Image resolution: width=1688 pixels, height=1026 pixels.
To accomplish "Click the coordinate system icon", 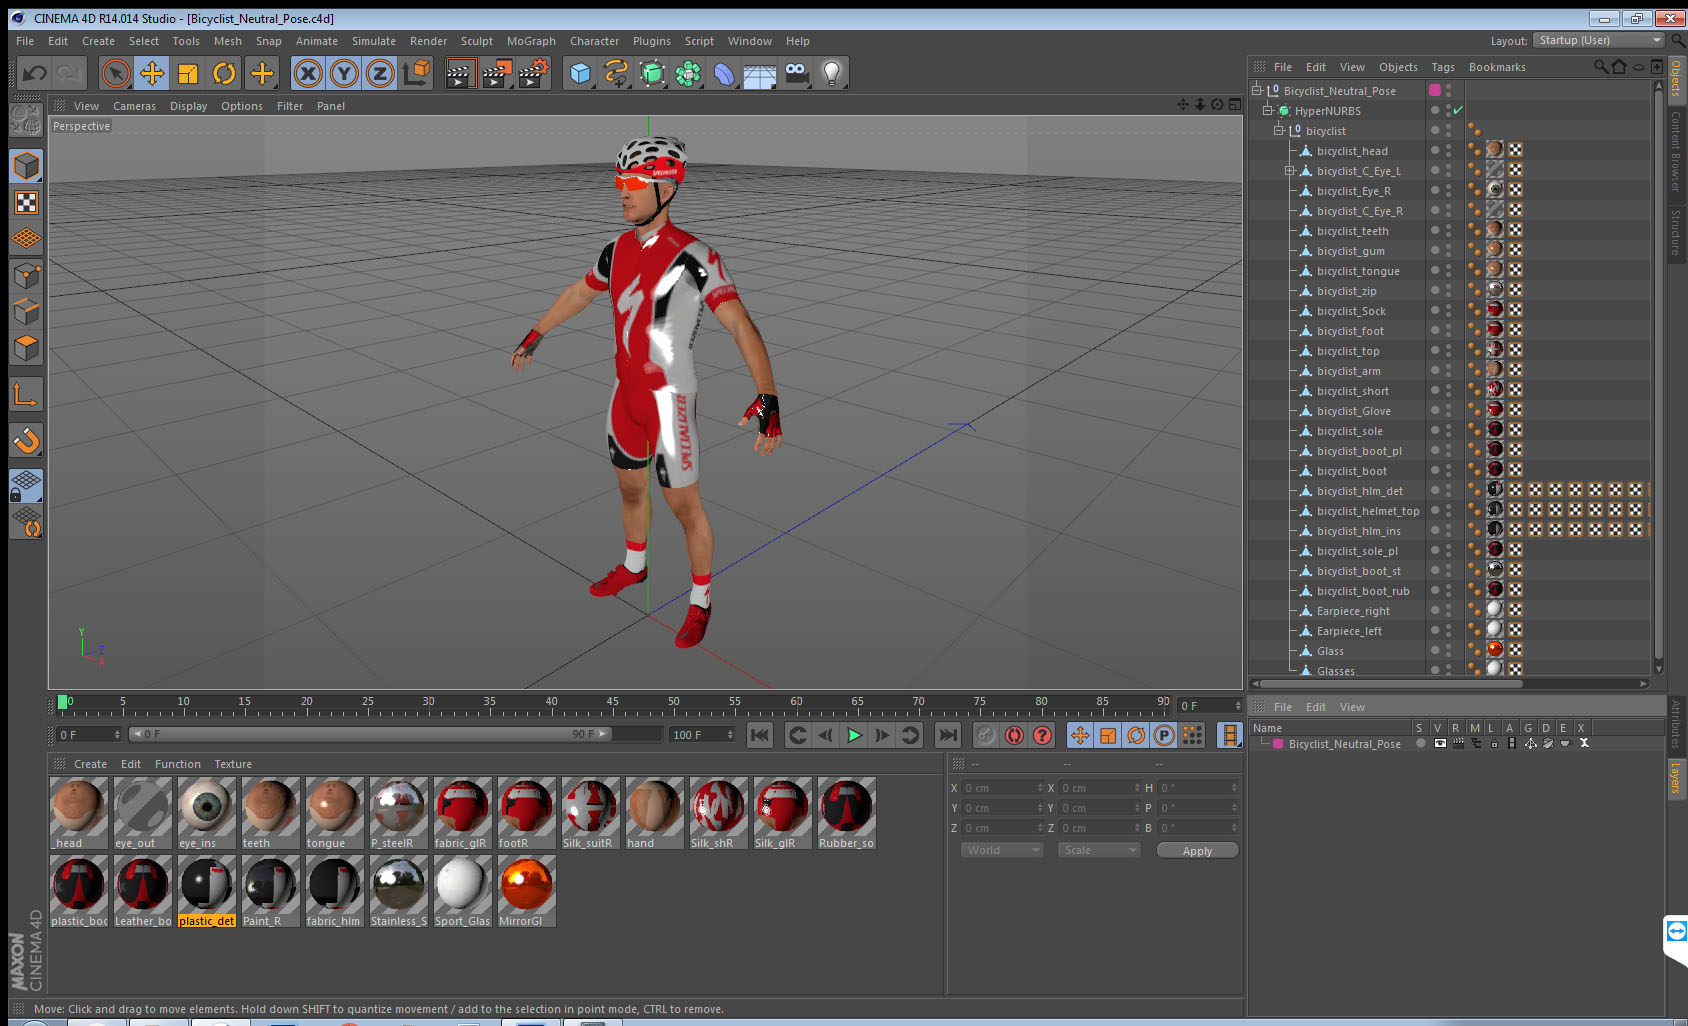I will coord(416,73).
